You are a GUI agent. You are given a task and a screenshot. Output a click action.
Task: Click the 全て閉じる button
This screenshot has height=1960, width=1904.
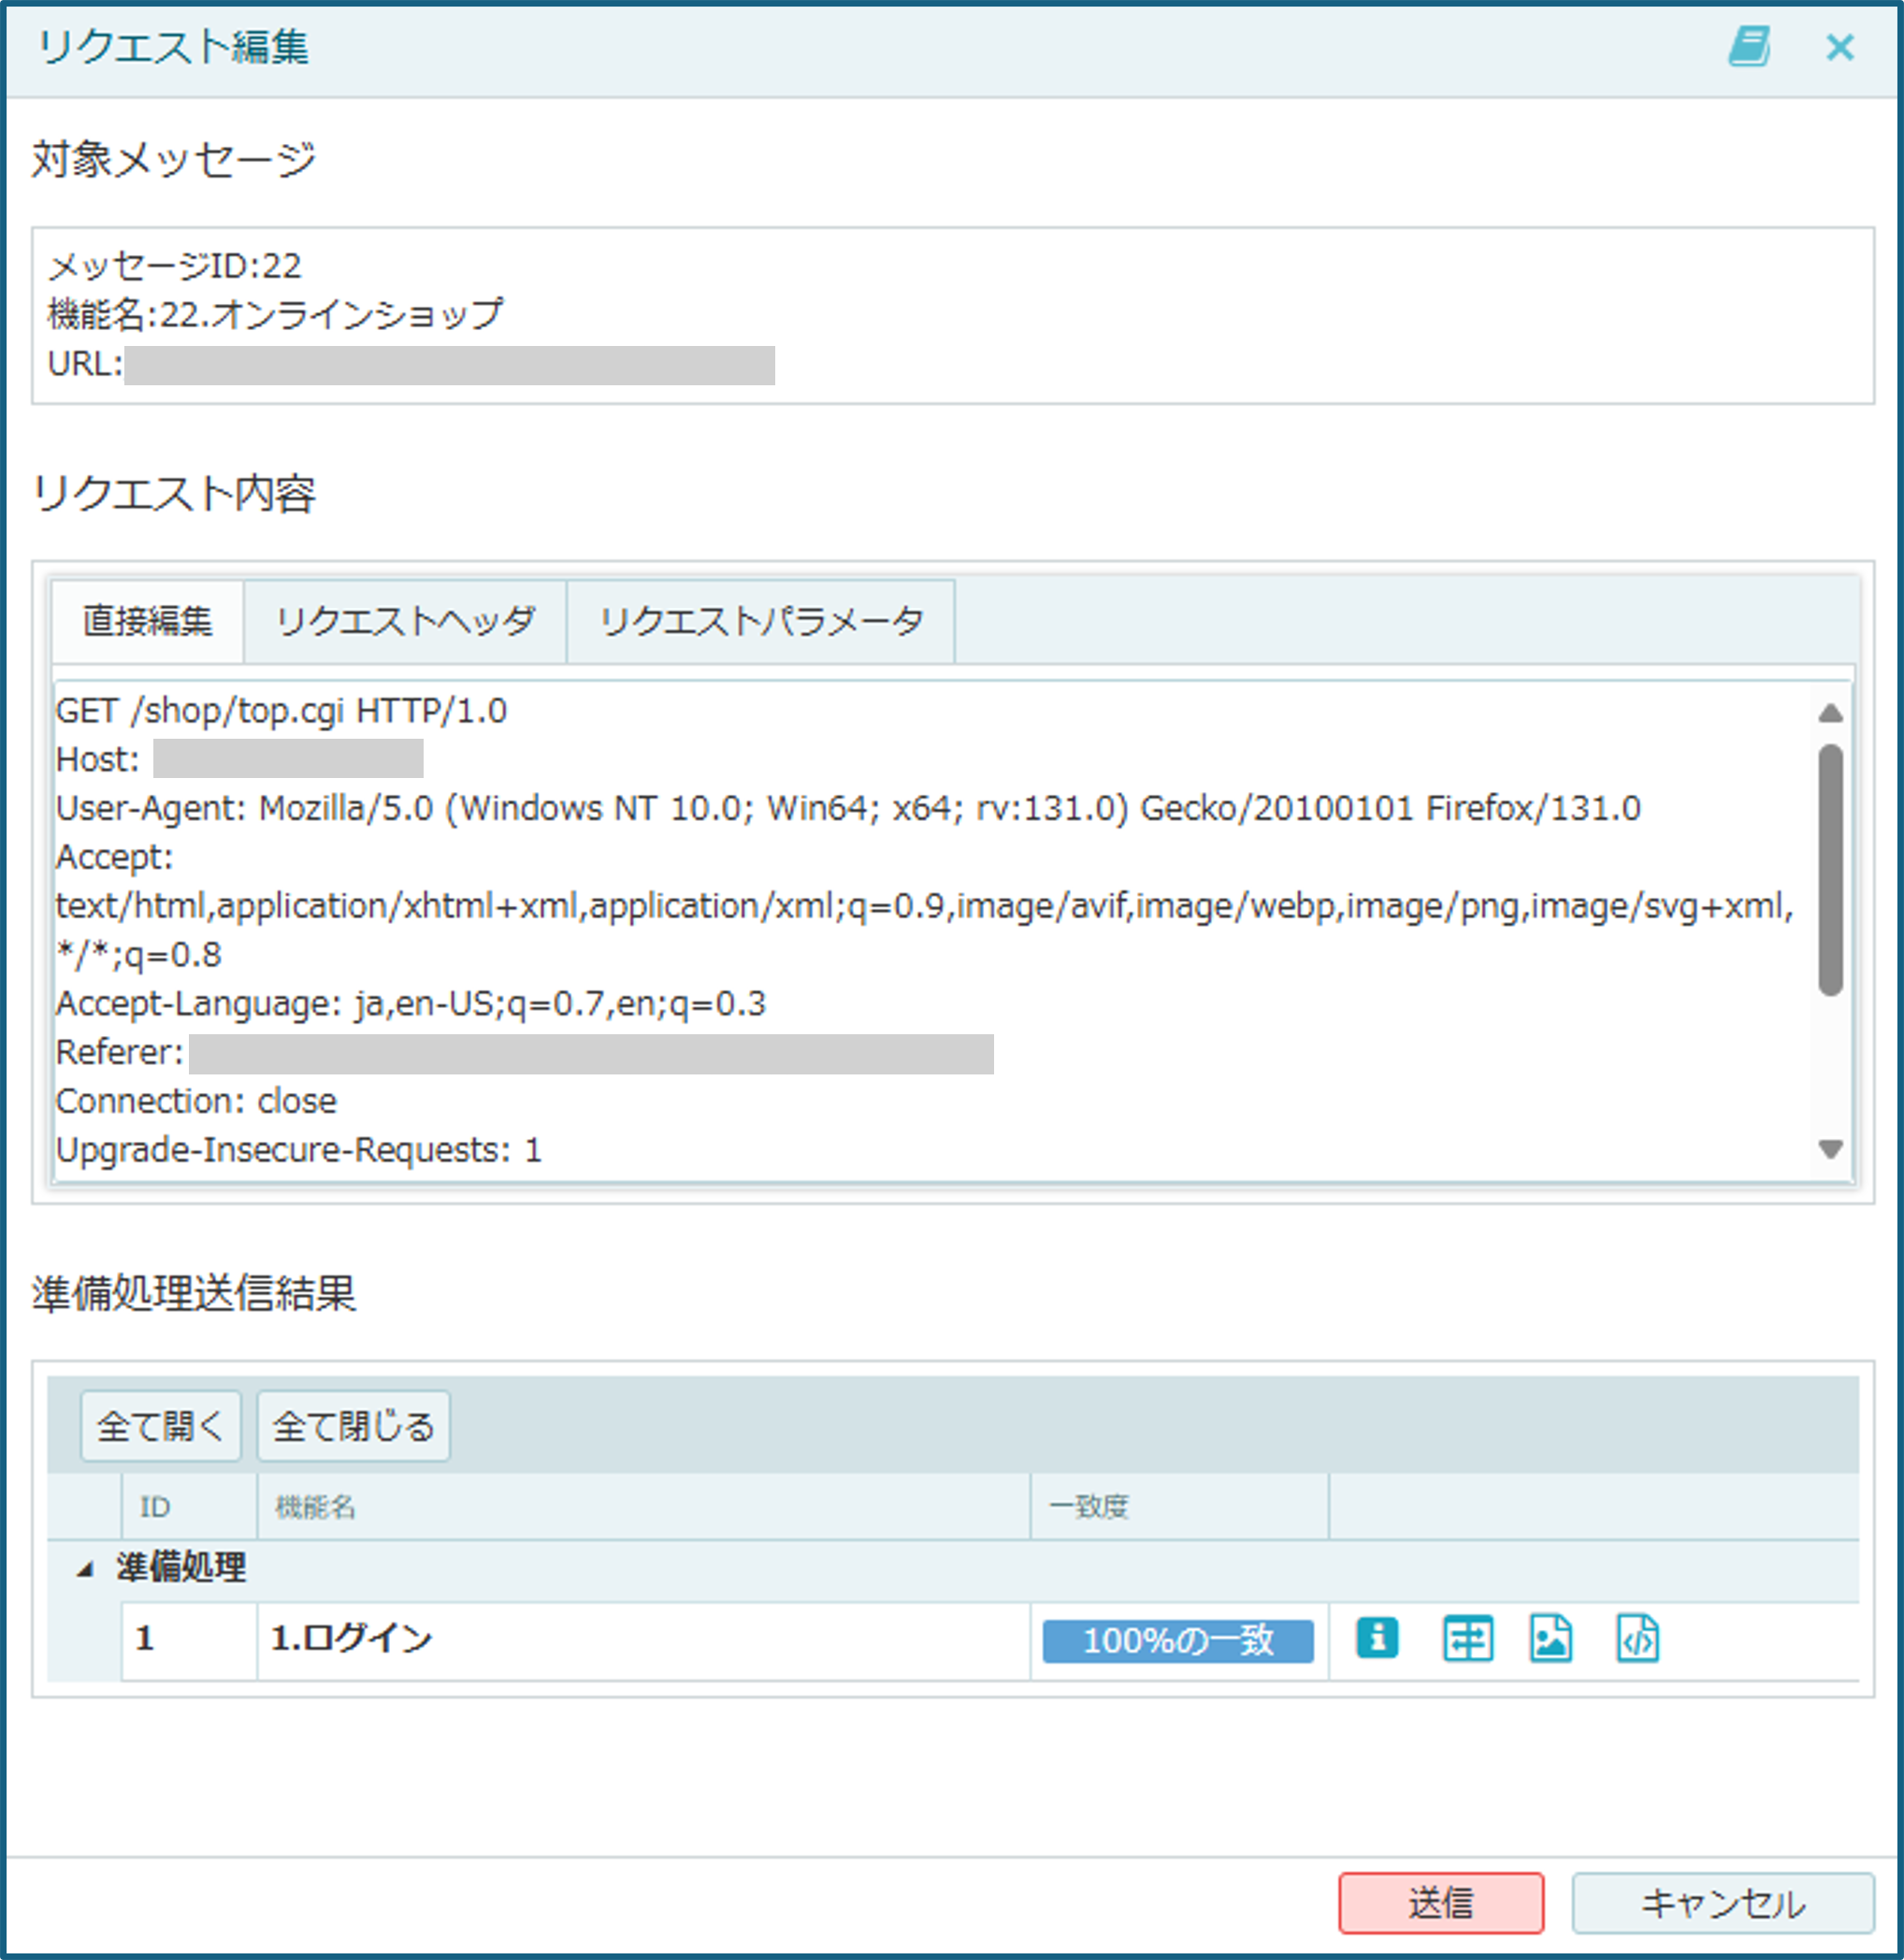coord(354,1426)
